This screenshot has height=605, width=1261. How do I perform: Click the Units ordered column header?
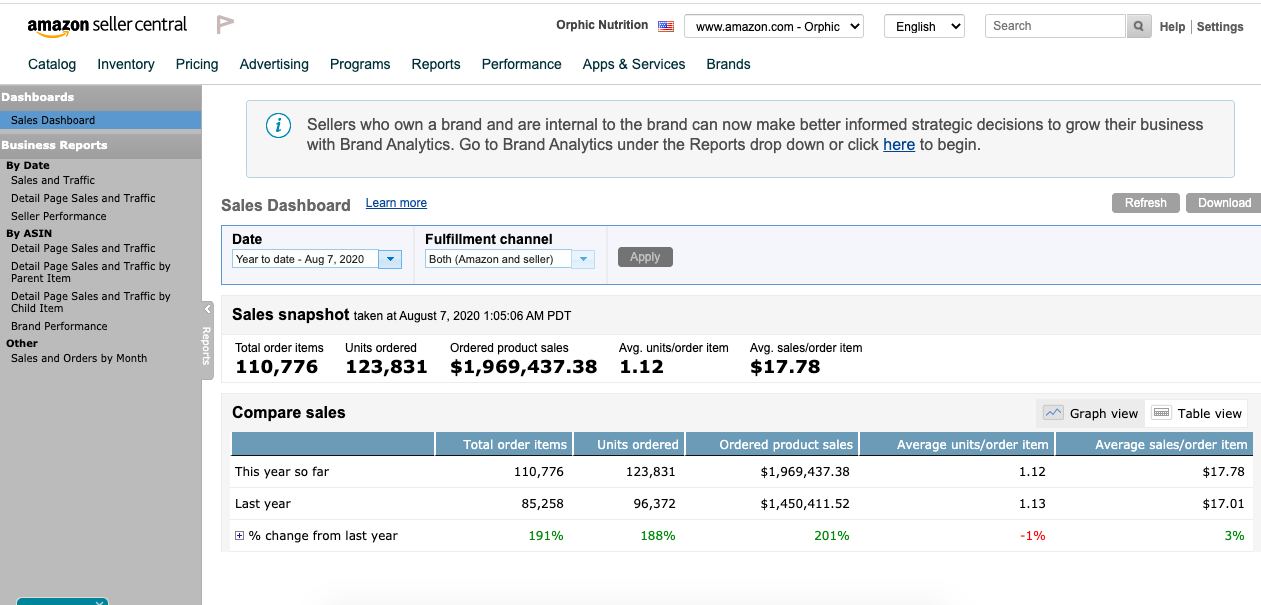coord(627,444)
